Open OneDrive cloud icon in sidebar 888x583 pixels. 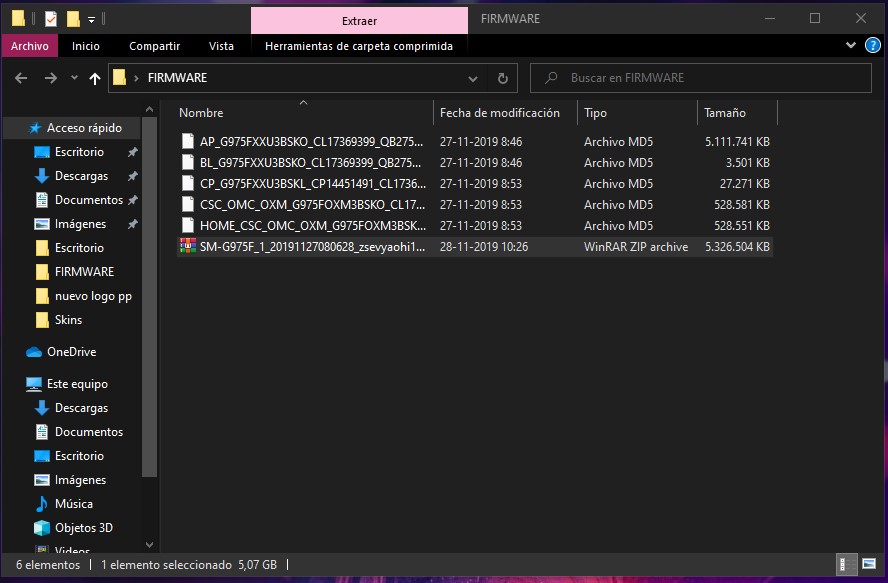[34, 352]
